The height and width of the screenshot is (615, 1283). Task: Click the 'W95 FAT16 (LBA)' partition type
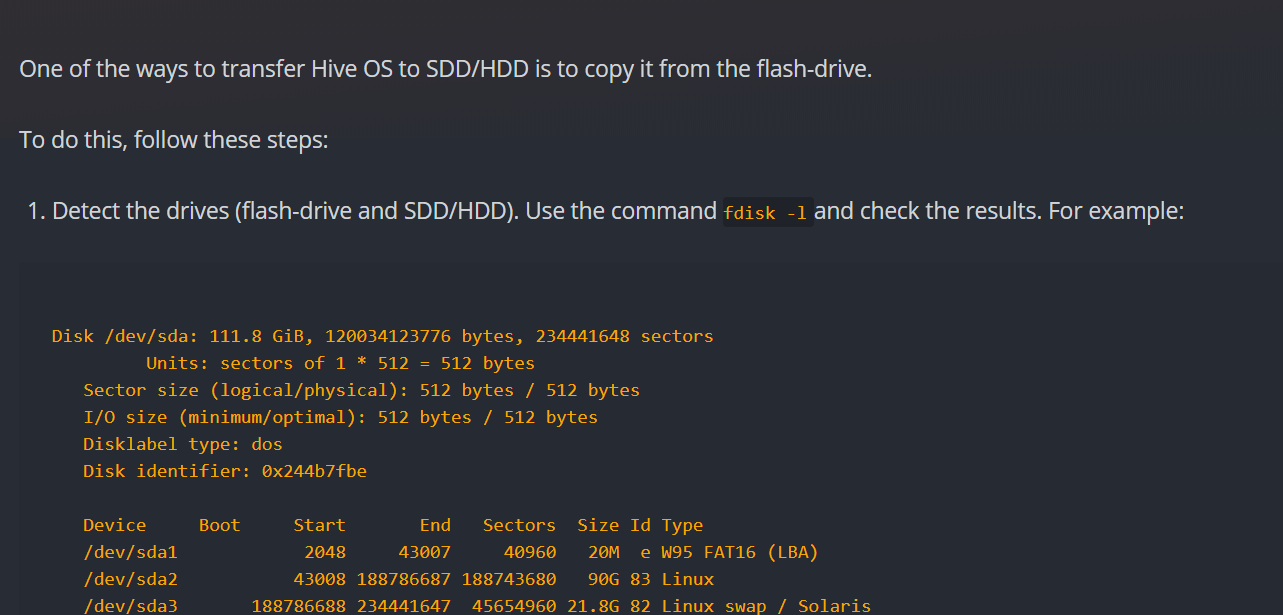click(x=740, y=552)
